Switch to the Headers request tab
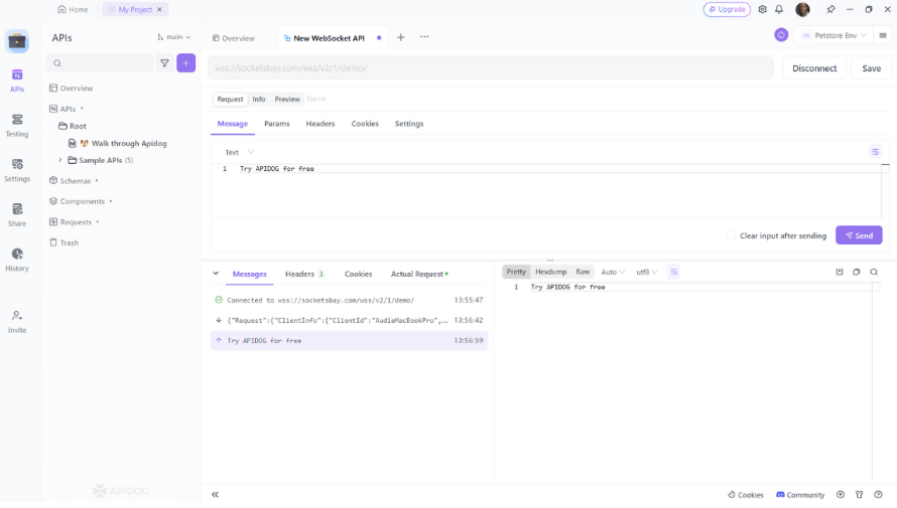897x508 pixels. [320, 124]
